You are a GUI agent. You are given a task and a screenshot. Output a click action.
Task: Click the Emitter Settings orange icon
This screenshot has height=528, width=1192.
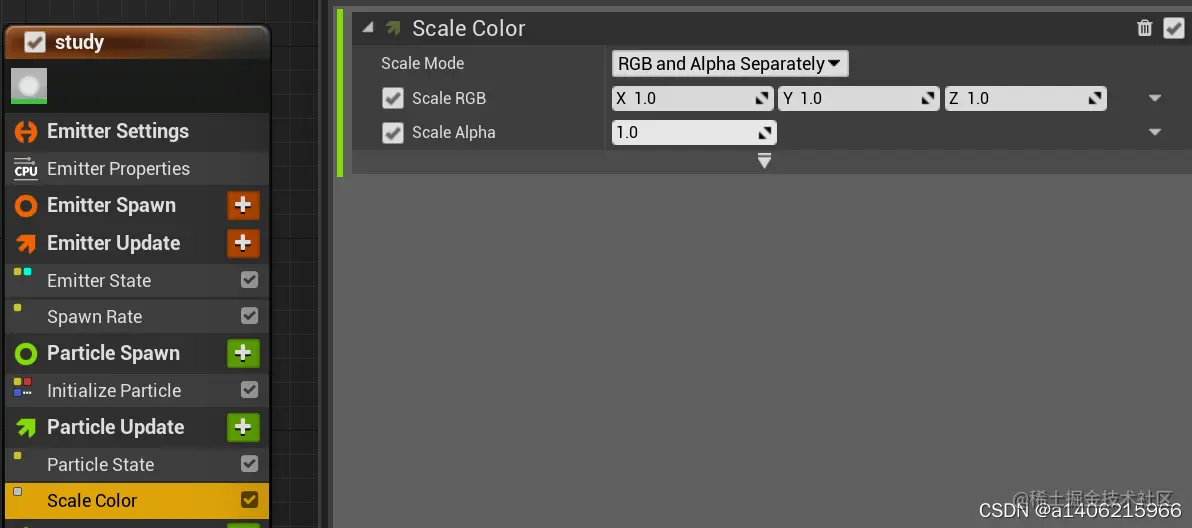click(x=26, y=131)
